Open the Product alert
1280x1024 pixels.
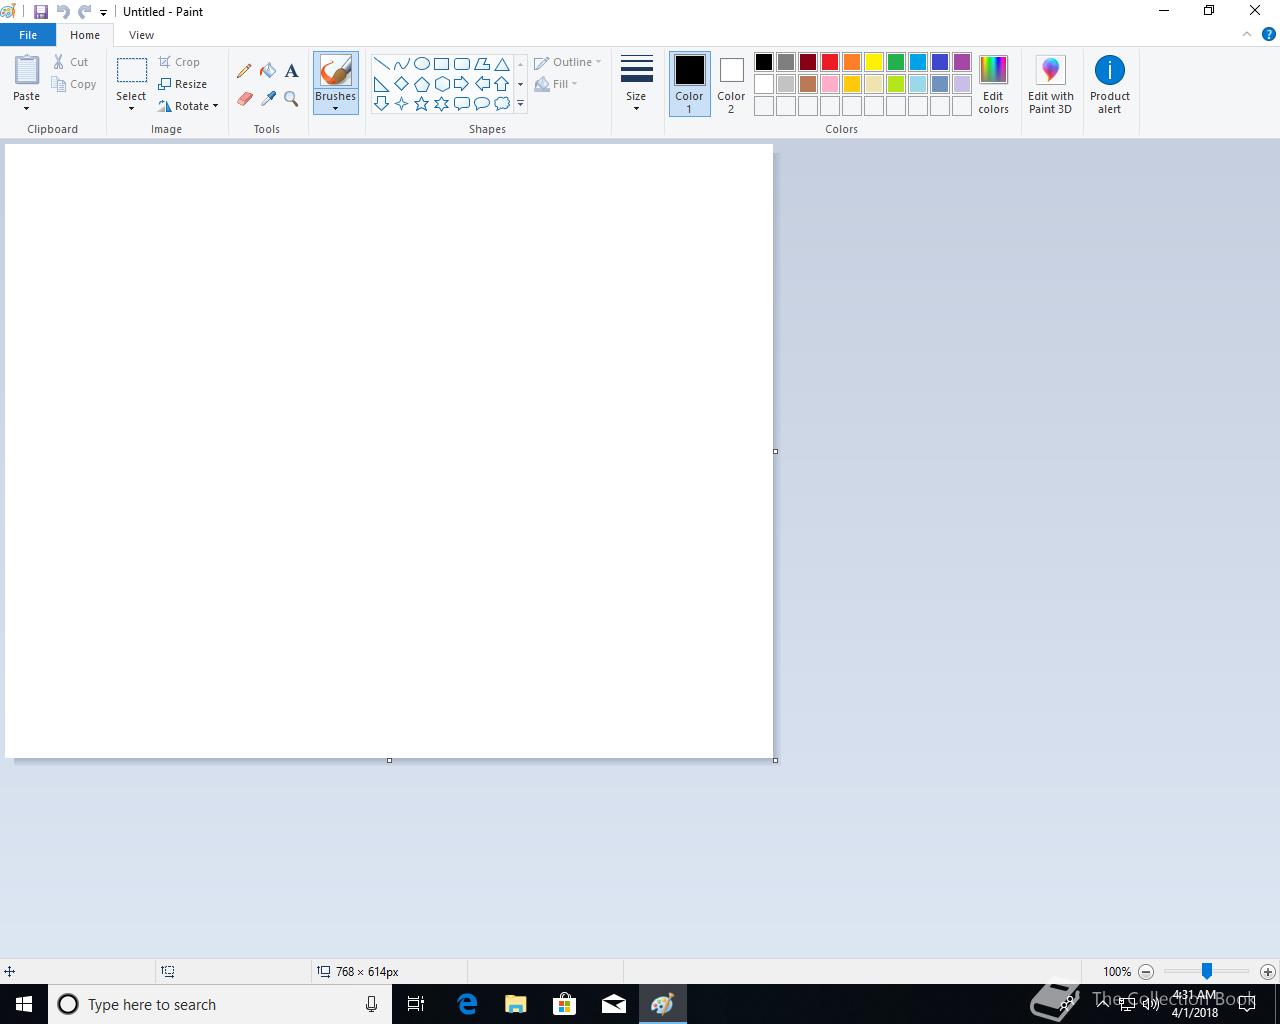1110,84
